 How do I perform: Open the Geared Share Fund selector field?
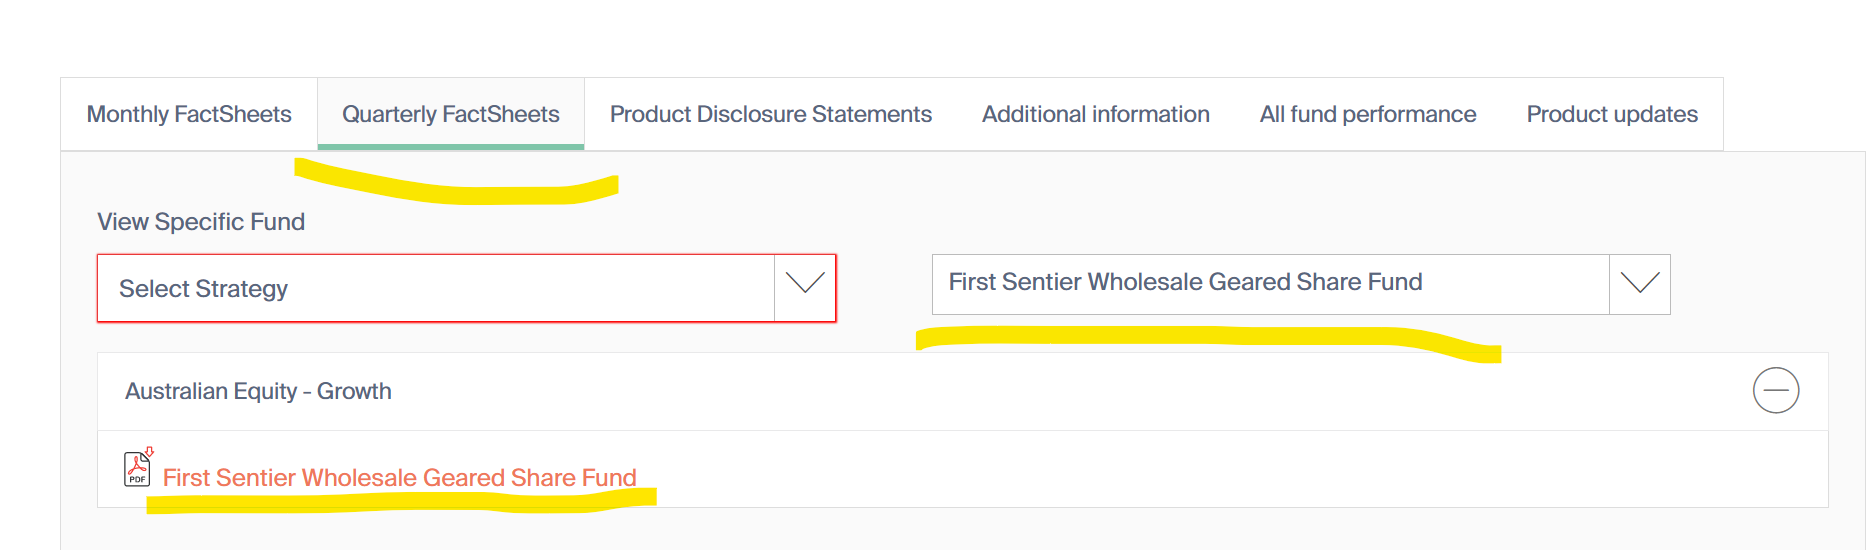(x=1270, y=283)
